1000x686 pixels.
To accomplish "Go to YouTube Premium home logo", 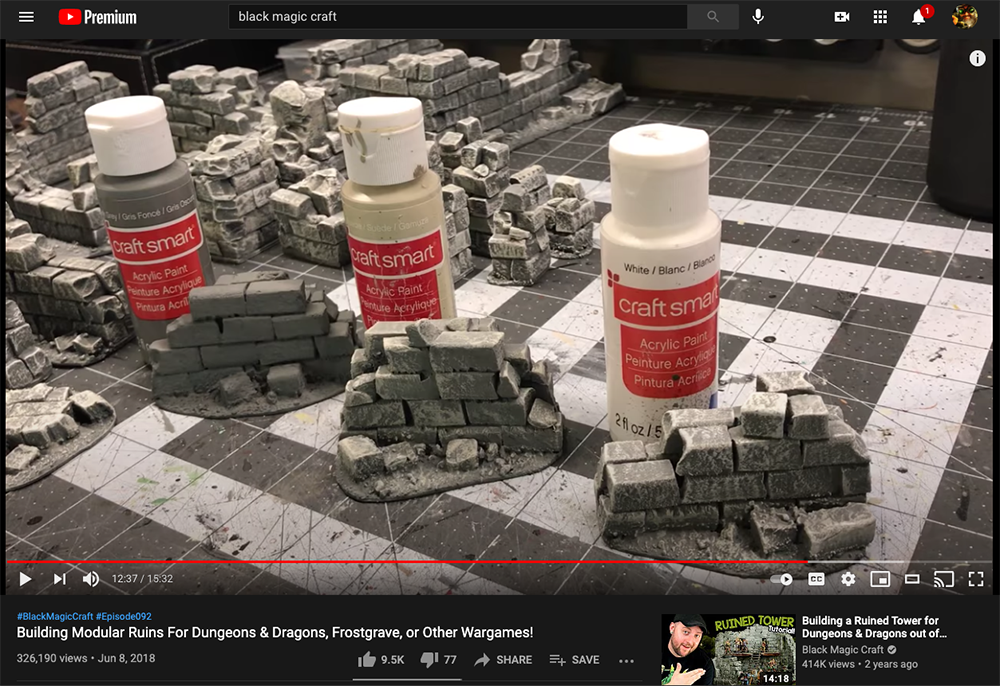I will (x=98, y=17).
